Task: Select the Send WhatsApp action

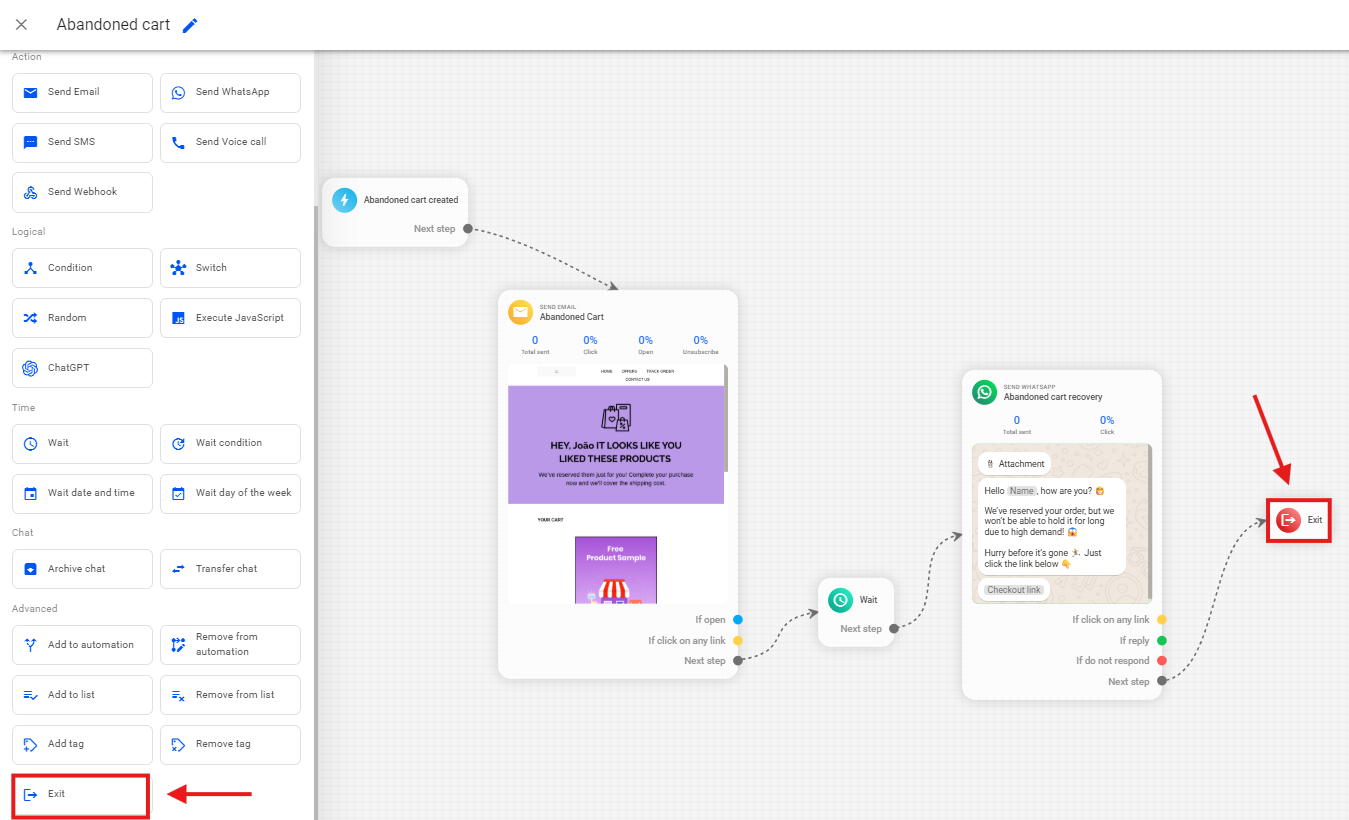Action: coord(230,92)
